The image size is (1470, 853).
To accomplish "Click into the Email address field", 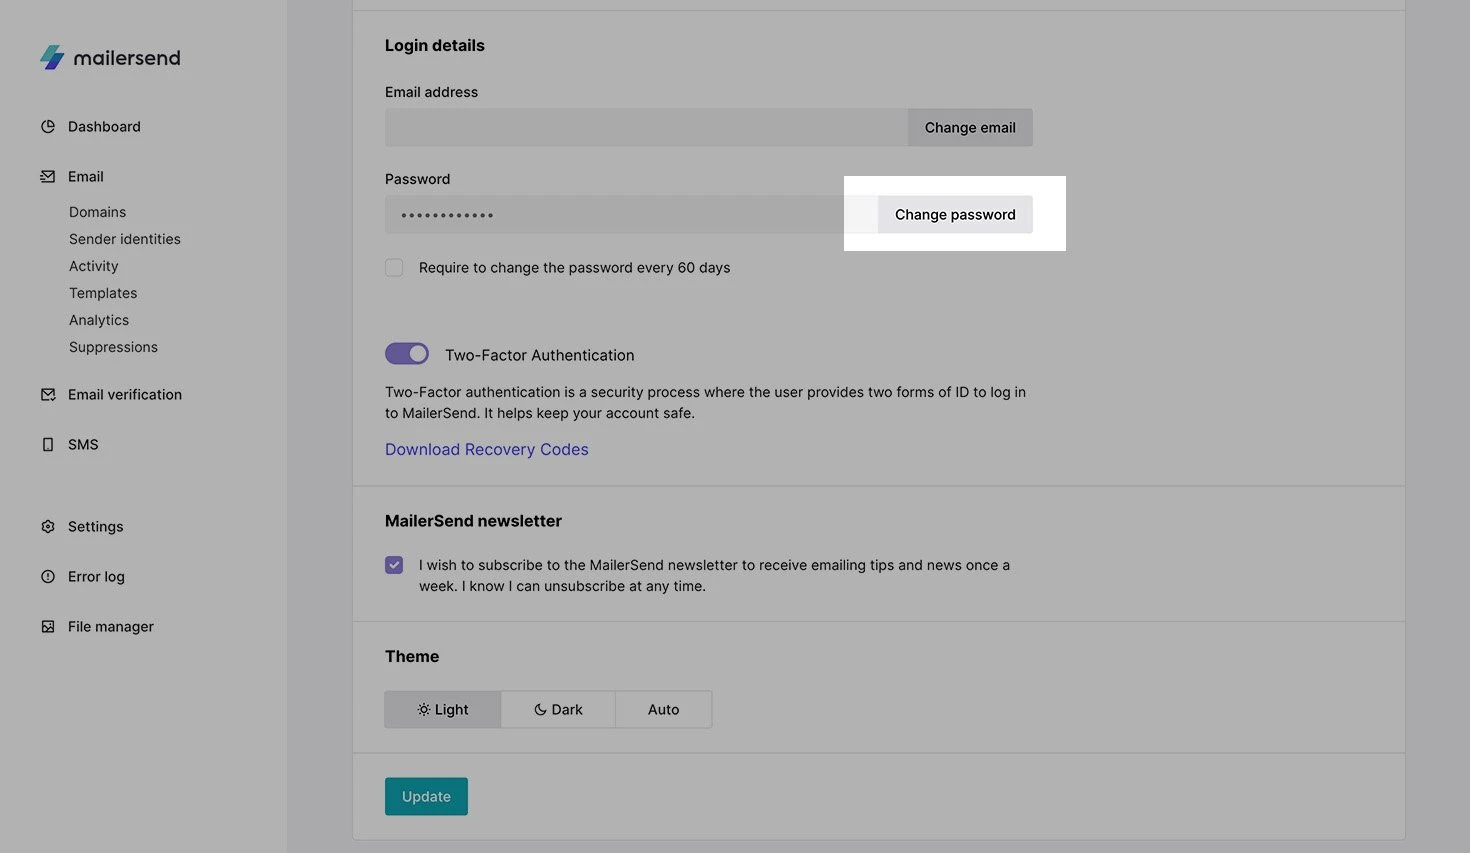I will [x=646, y=128].
